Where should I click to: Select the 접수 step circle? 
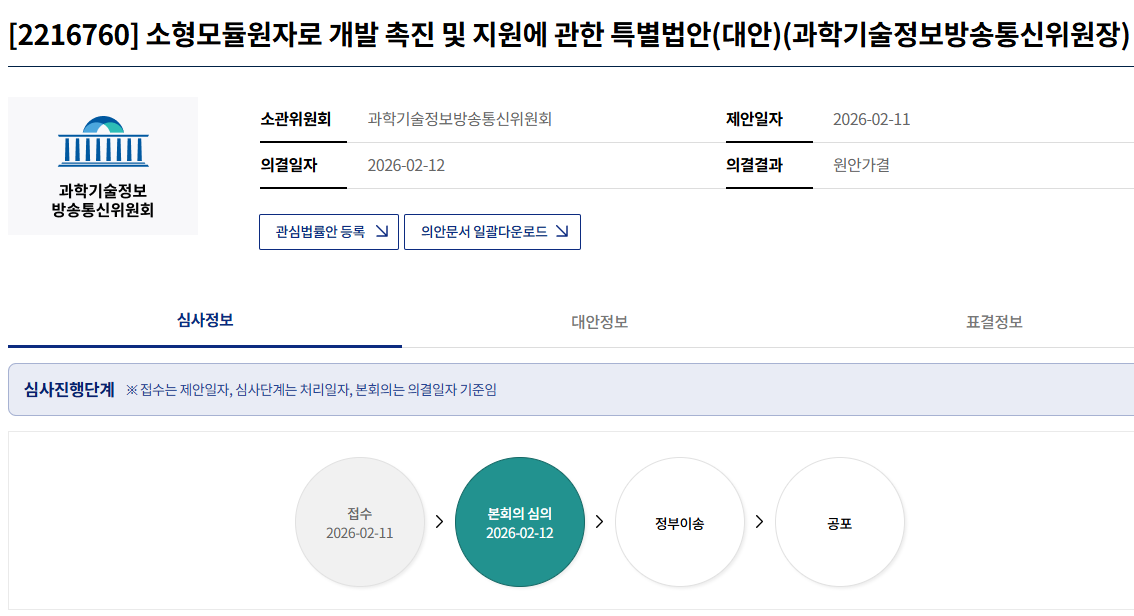(x=360, y=522)
